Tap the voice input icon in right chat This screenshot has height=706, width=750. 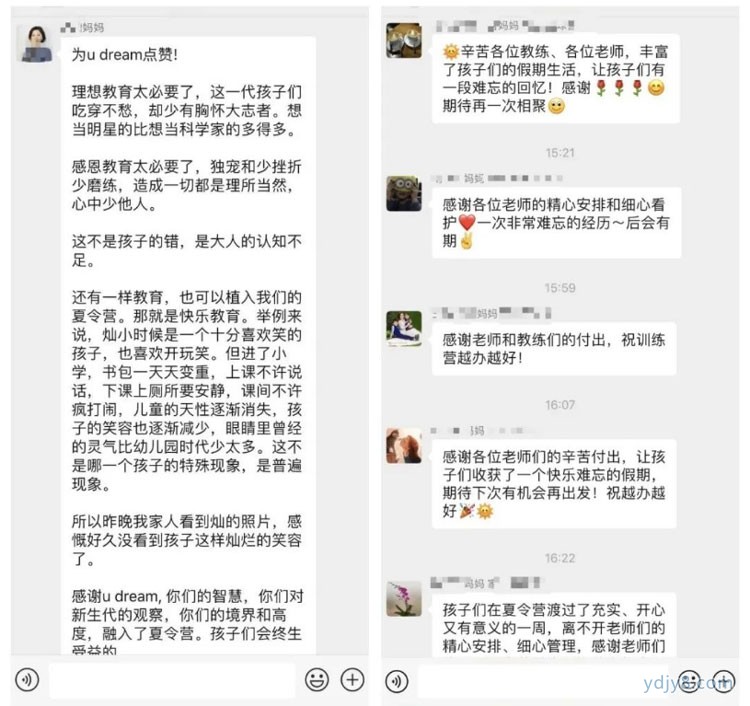pyautogui.click(x=397, y=682)
